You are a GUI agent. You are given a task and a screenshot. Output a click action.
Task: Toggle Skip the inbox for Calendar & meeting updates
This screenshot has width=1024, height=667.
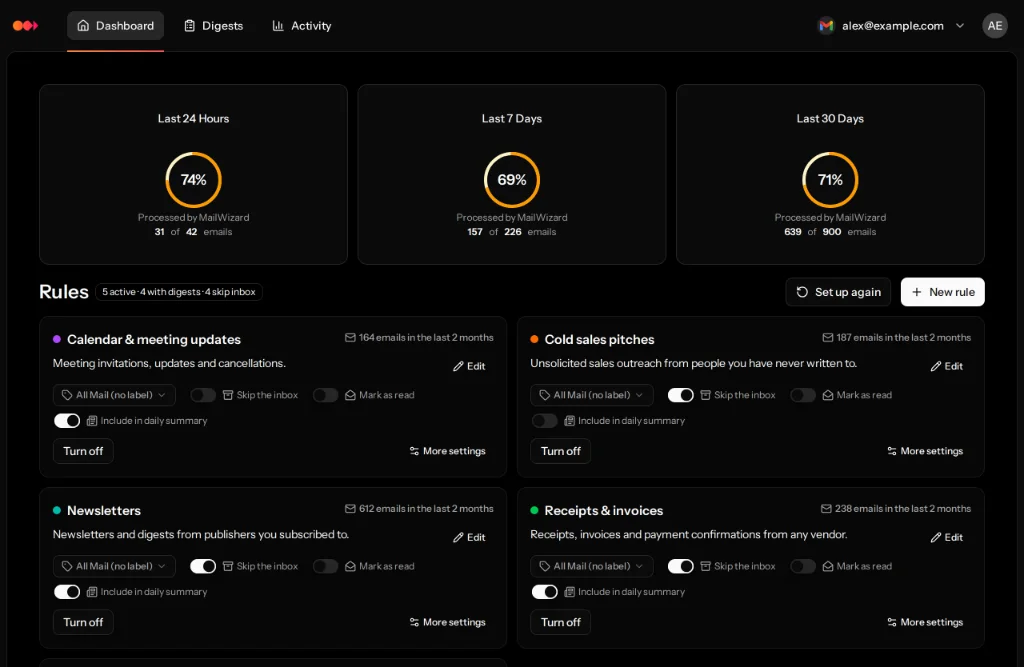(x=203, y=395)
